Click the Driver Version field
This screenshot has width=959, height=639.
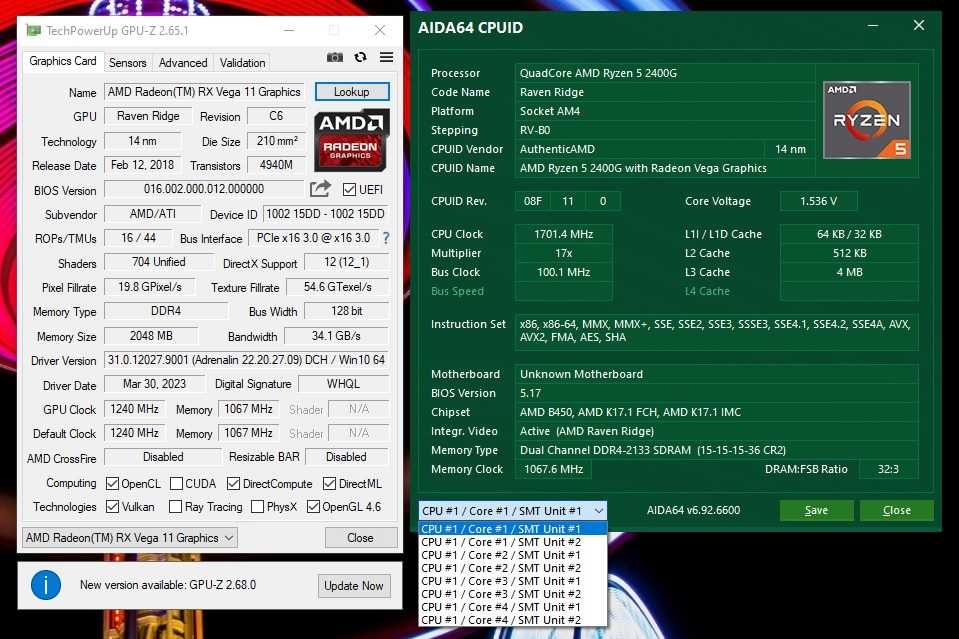tap(246, 360)
